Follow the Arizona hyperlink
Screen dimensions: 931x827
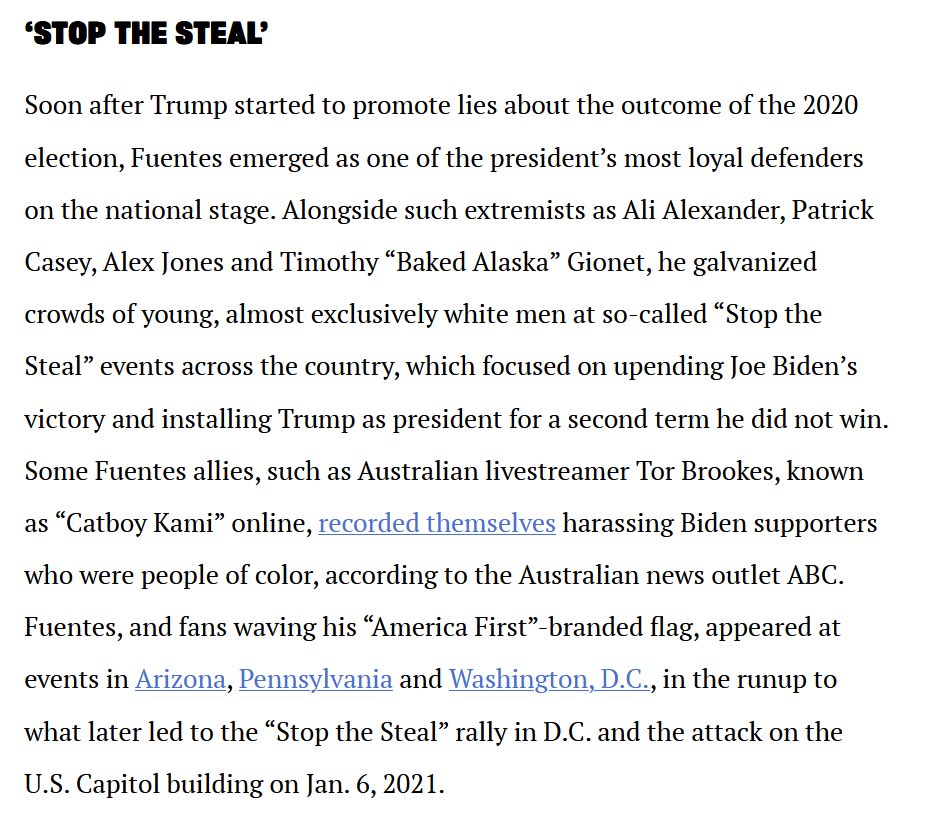tap(180, 679)
